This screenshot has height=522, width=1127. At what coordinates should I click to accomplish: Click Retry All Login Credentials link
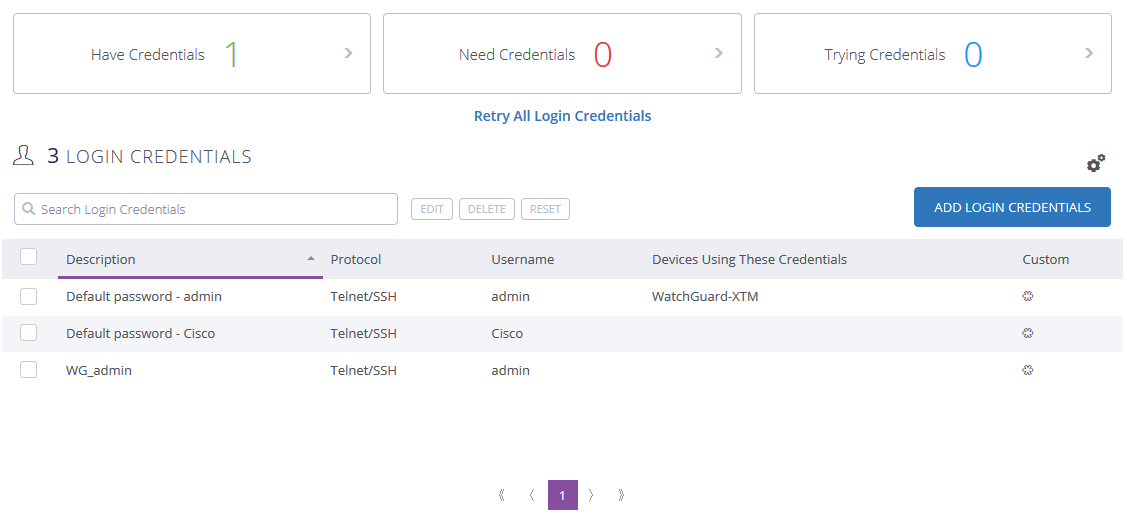point(562,116)
